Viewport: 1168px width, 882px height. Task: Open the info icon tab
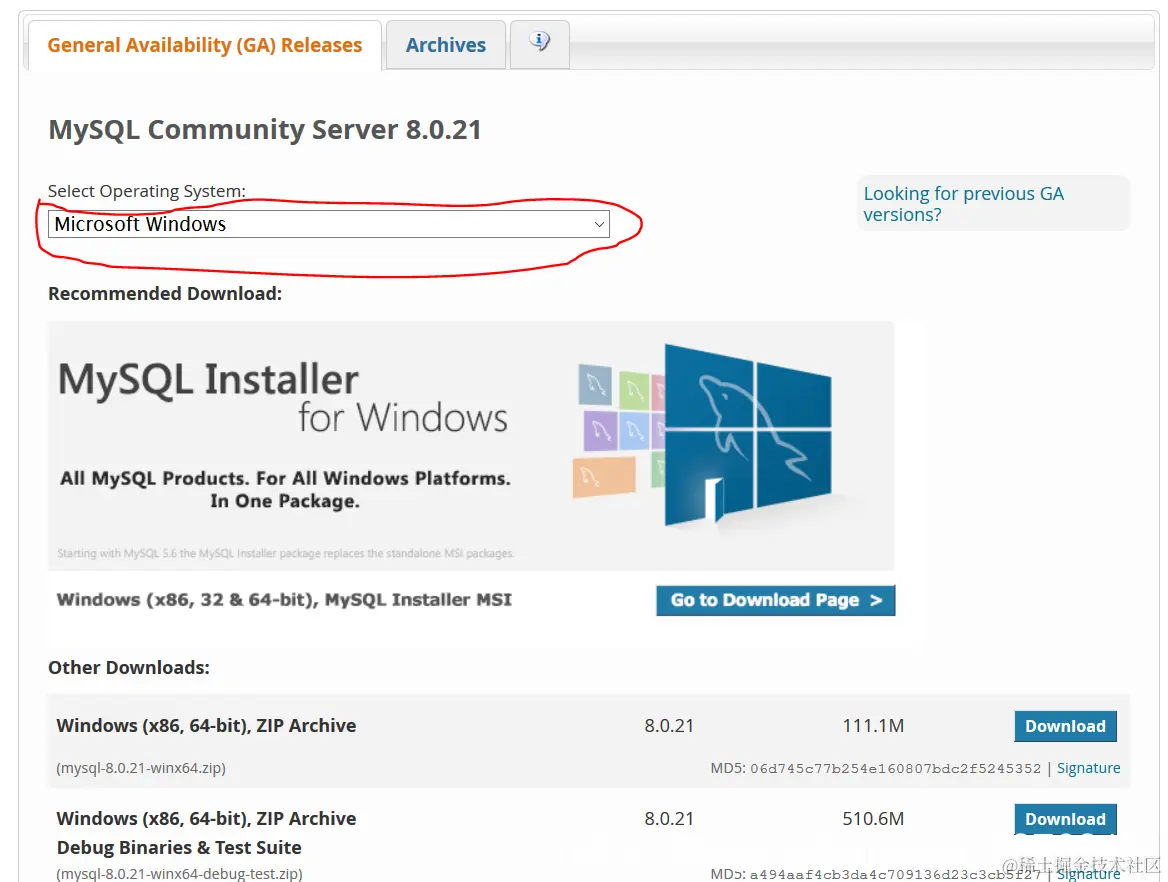click(x=540, y=45)
